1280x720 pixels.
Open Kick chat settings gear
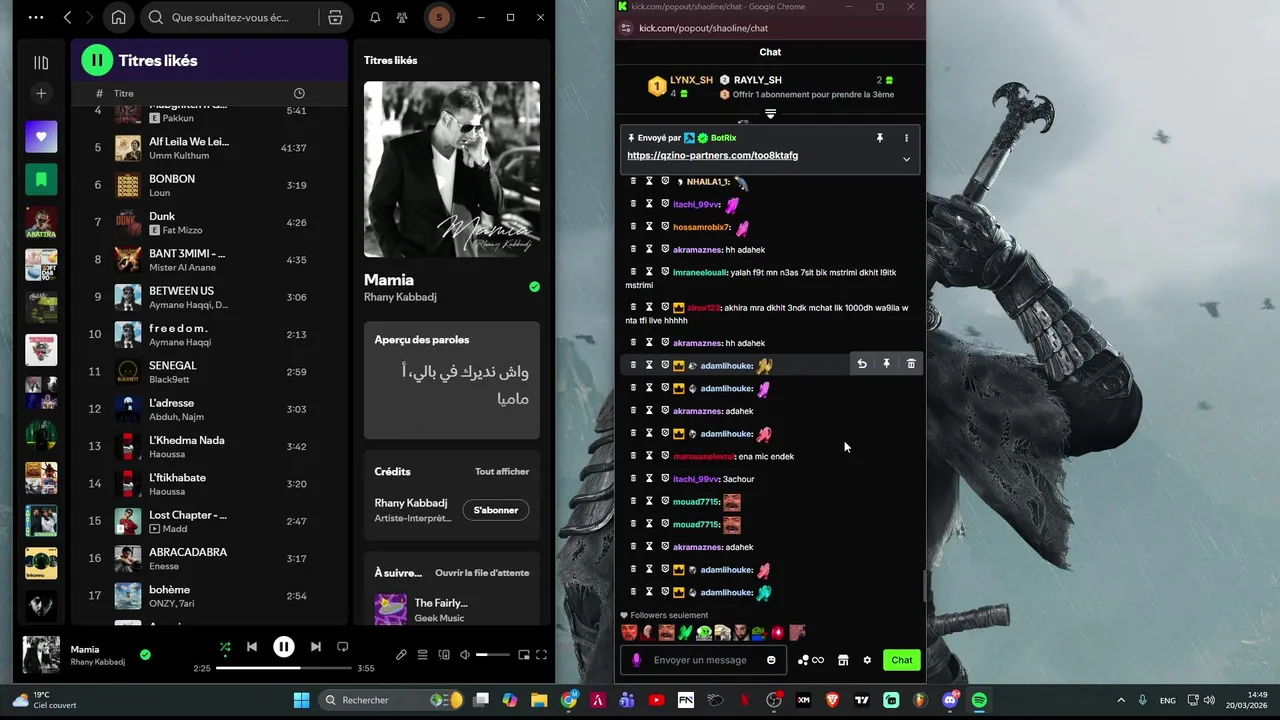tap(867, 660)
